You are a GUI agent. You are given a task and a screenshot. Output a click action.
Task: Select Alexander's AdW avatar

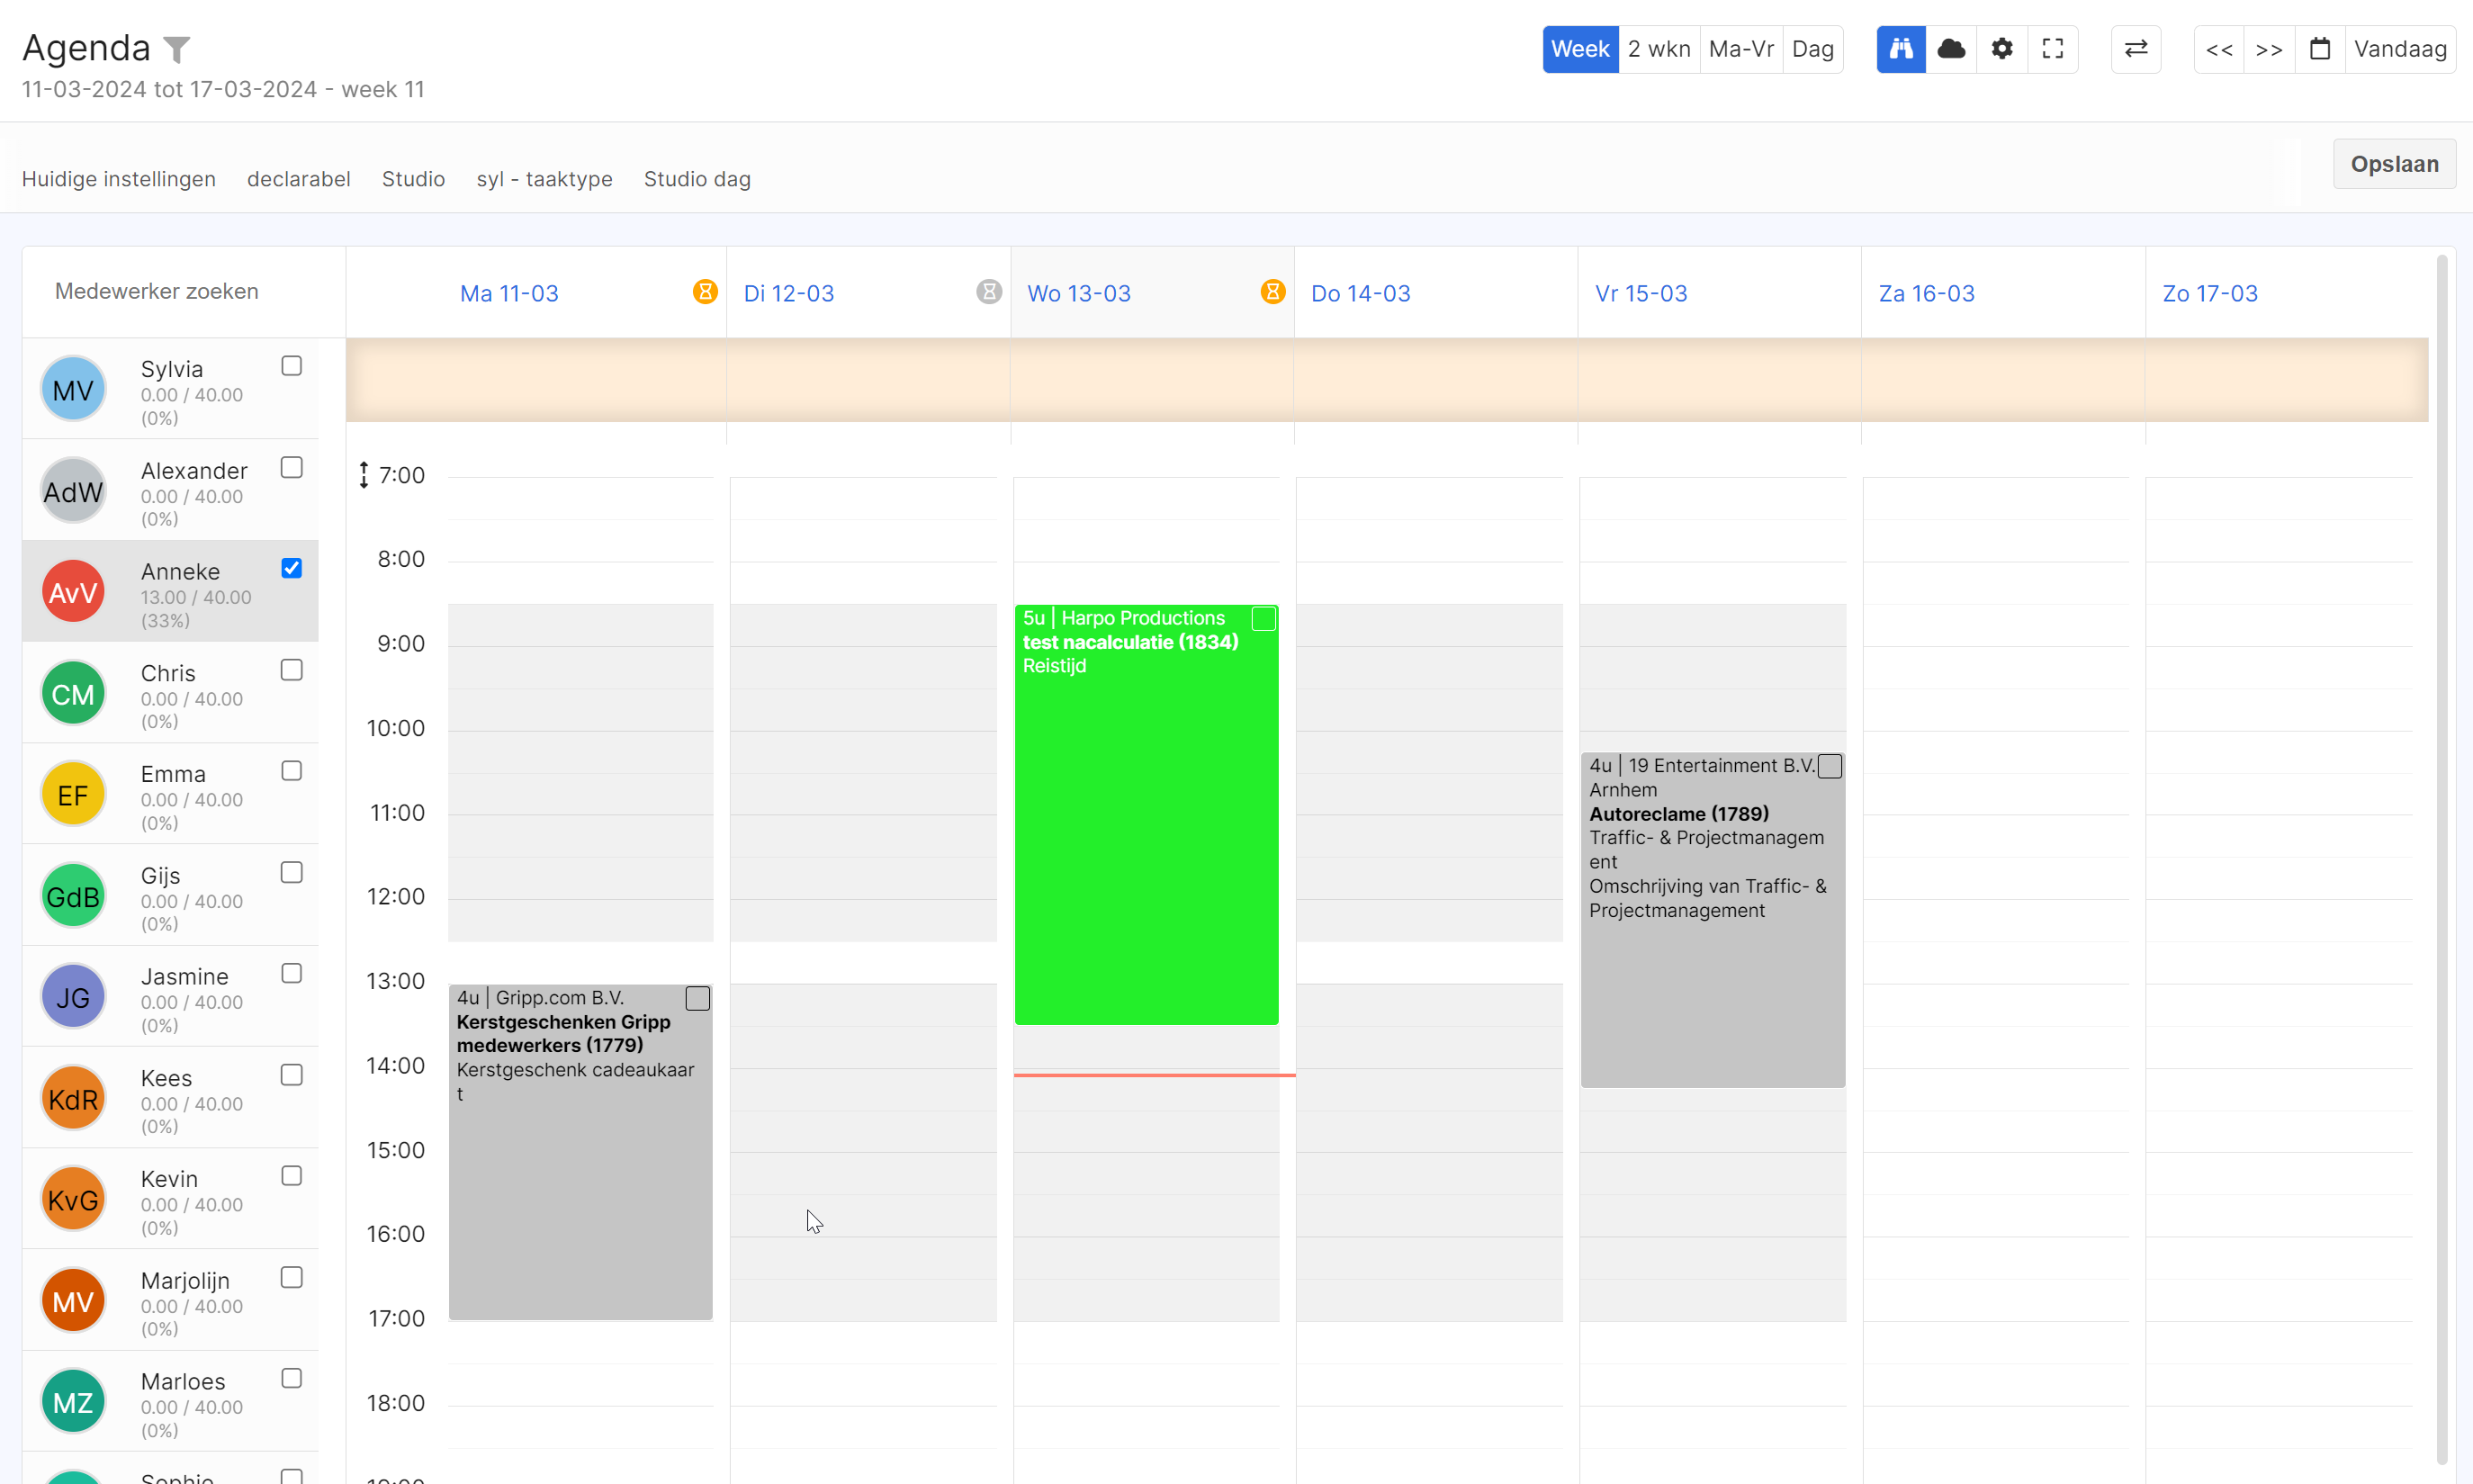point(73,491)
